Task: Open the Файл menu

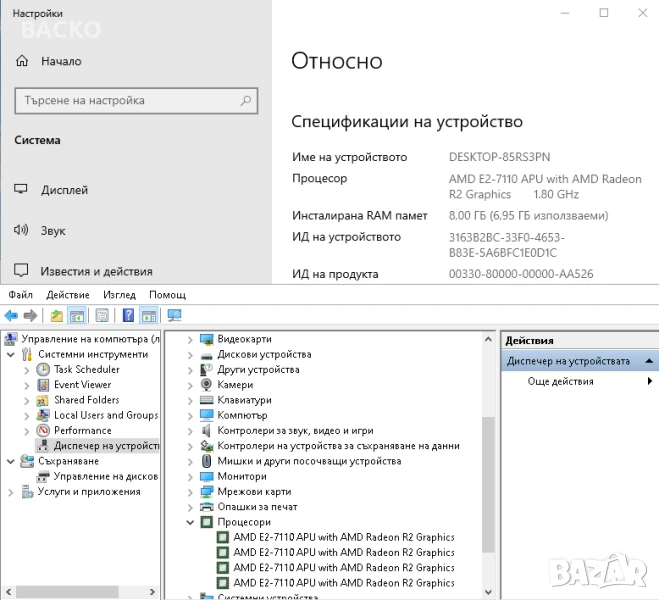Action: (x=20, y=295)
